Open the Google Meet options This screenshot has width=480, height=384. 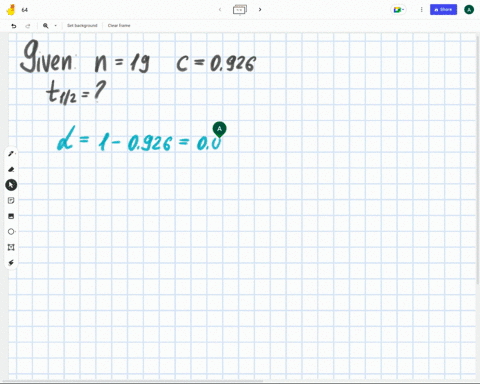click(398, 10)
